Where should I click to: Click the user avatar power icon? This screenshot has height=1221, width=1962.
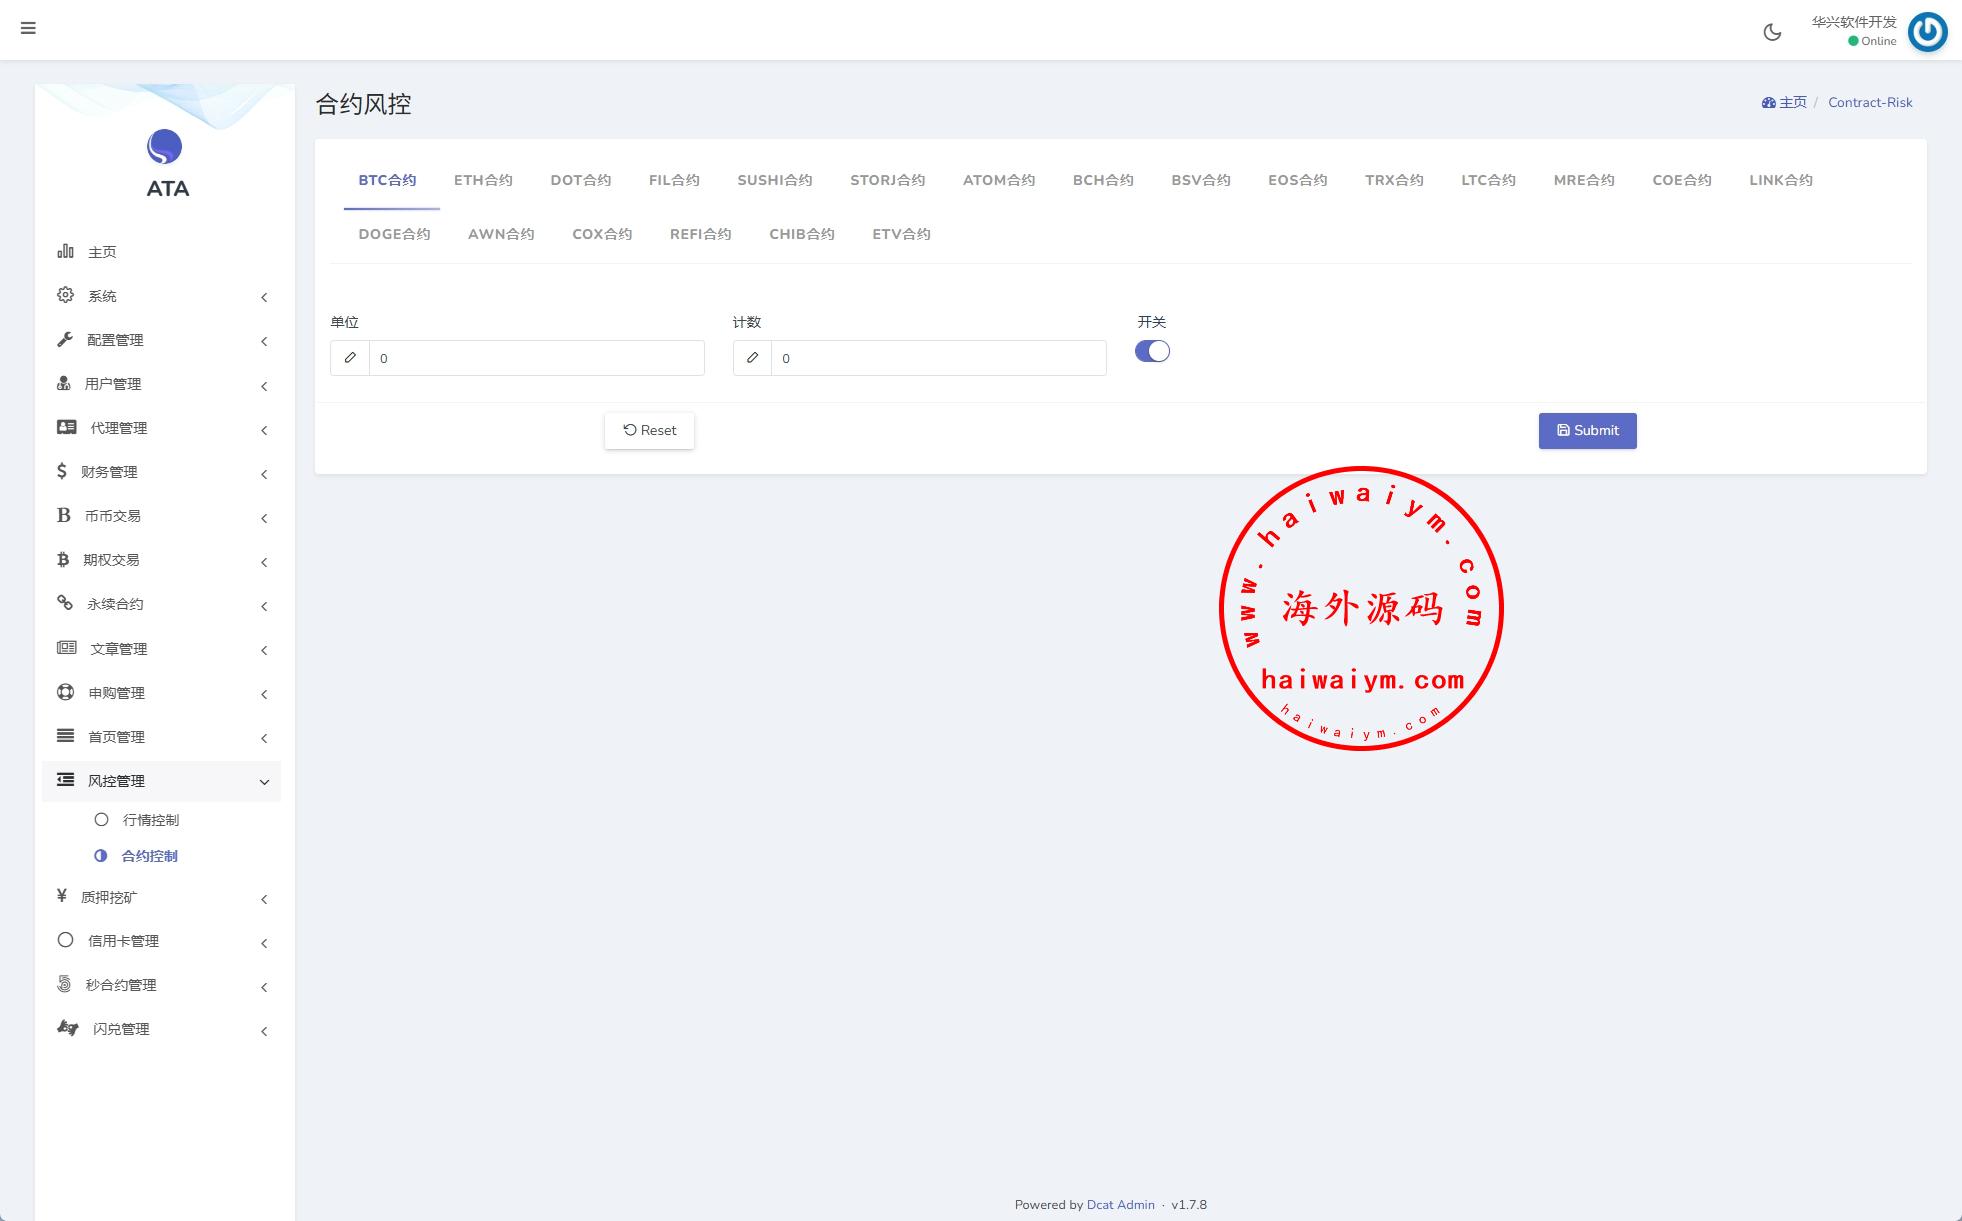1927,32
